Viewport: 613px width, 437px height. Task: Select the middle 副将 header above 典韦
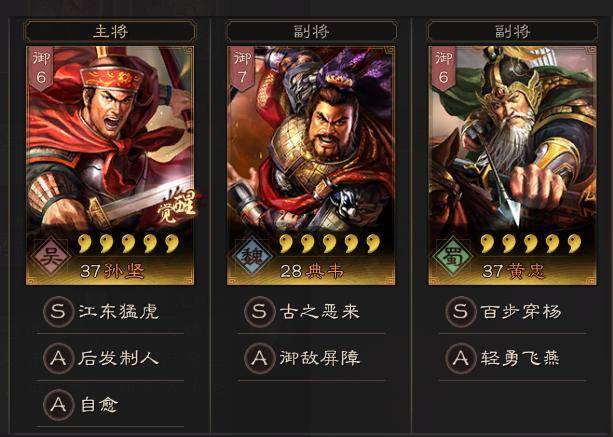pyautogui.click(x=311, y=31)
